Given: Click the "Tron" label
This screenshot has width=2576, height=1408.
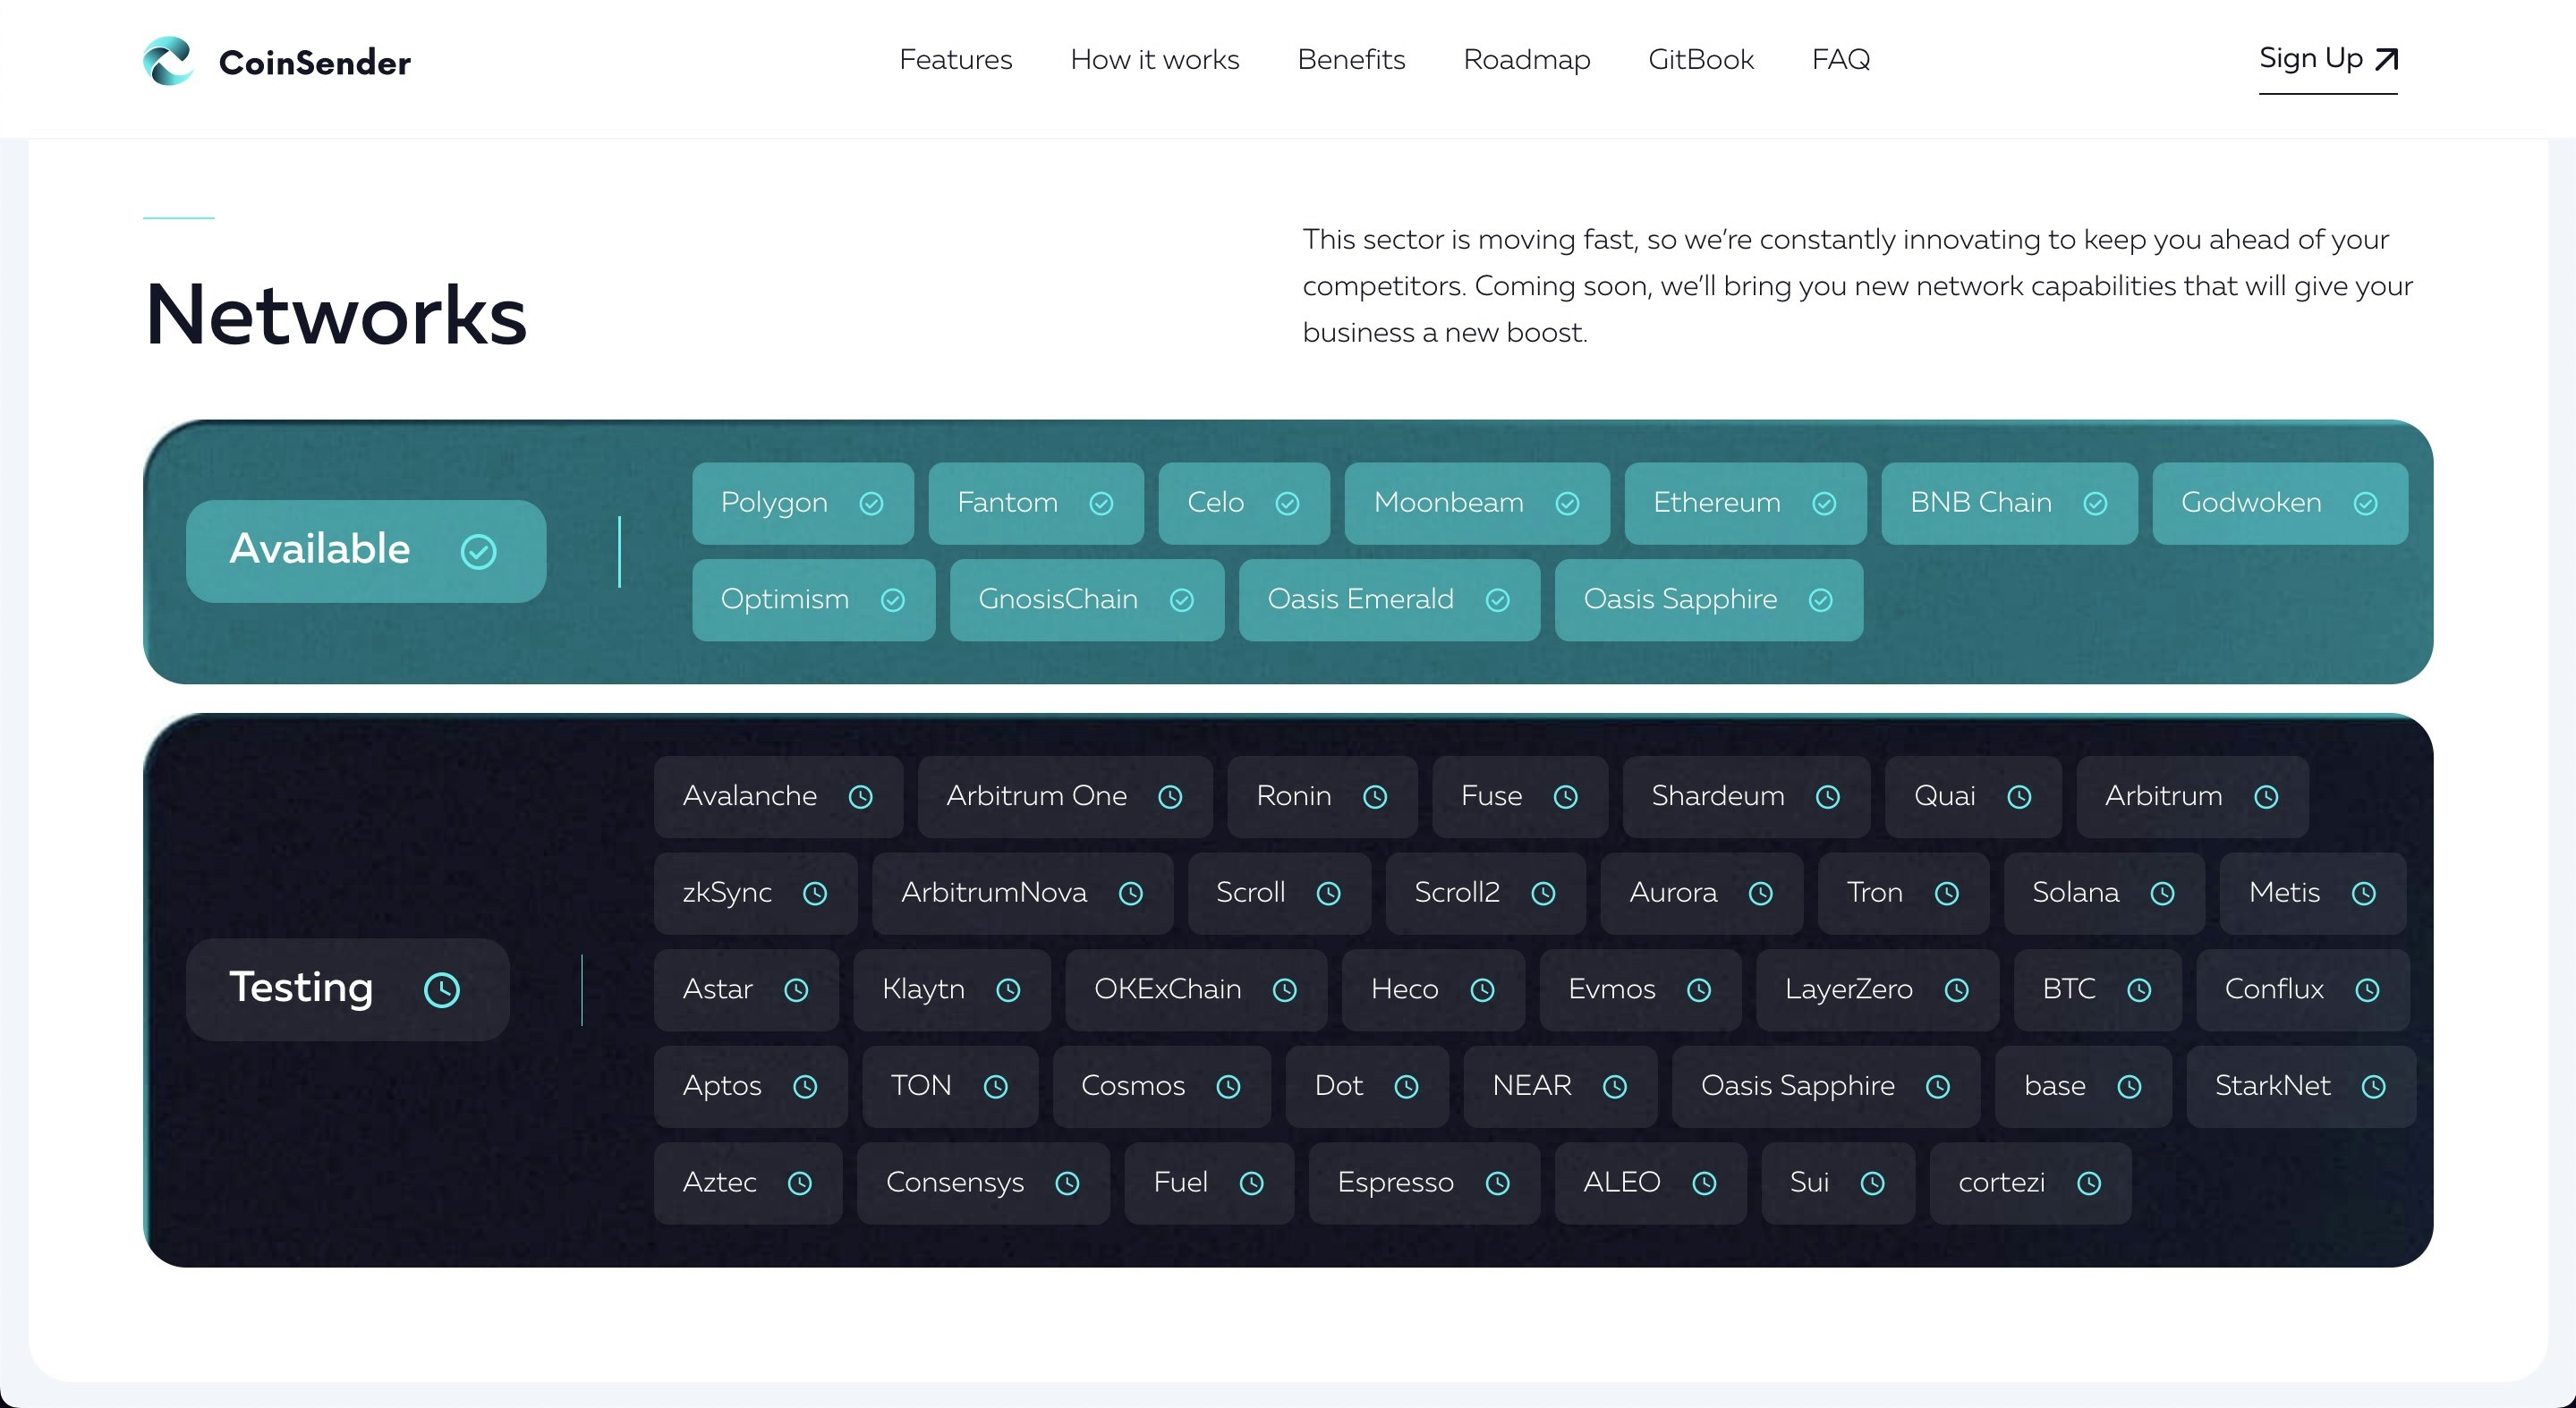Looking at the screenshot, I should click(1874, 892).
